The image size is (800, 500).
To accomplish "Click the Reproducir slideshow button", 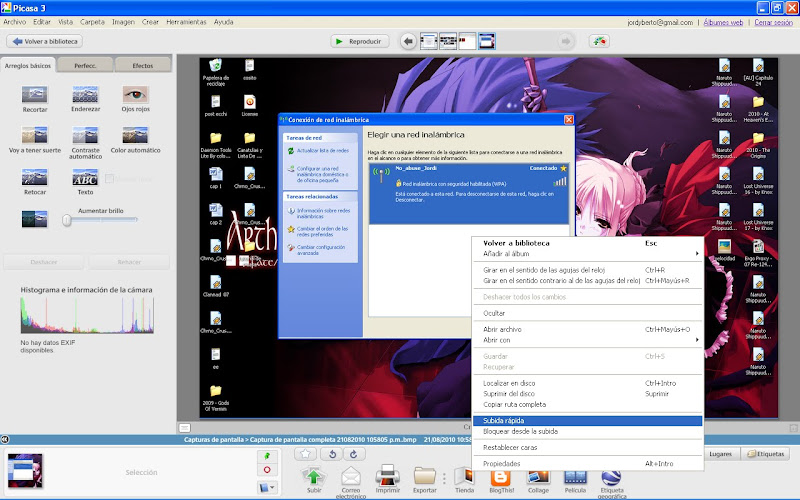I will [x=360, y=41].
